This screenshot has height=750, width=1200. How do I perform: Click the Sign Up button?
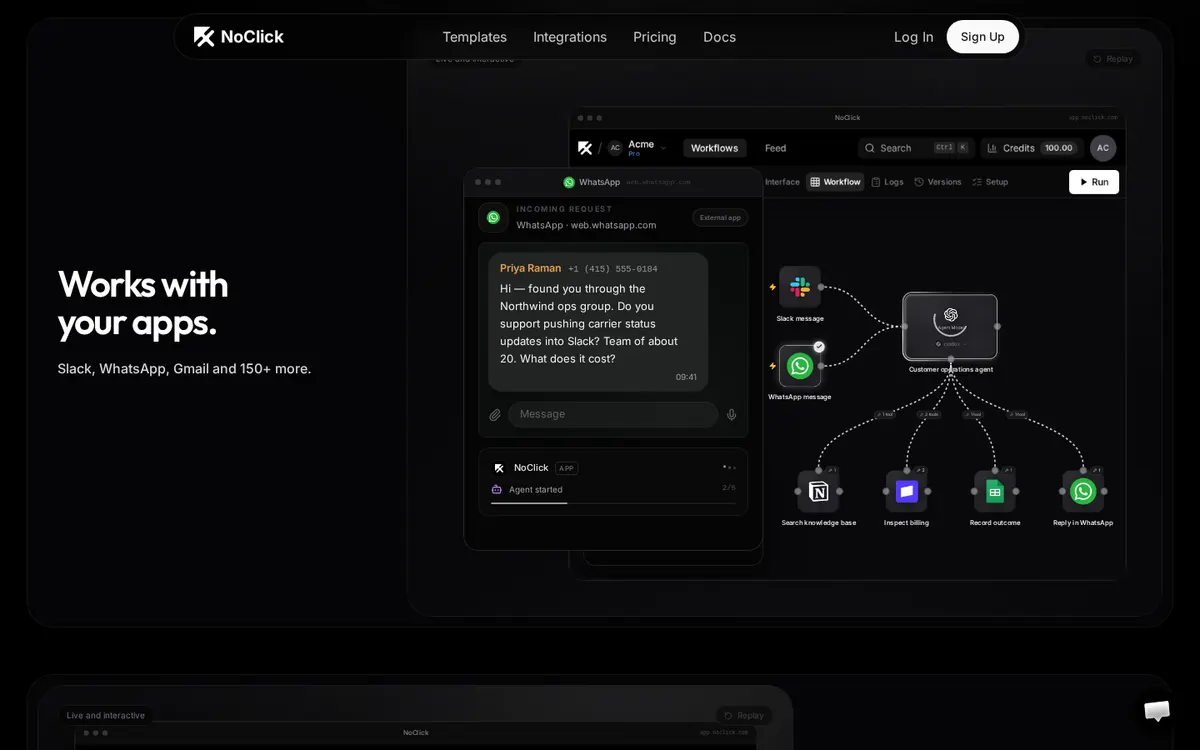982,37
